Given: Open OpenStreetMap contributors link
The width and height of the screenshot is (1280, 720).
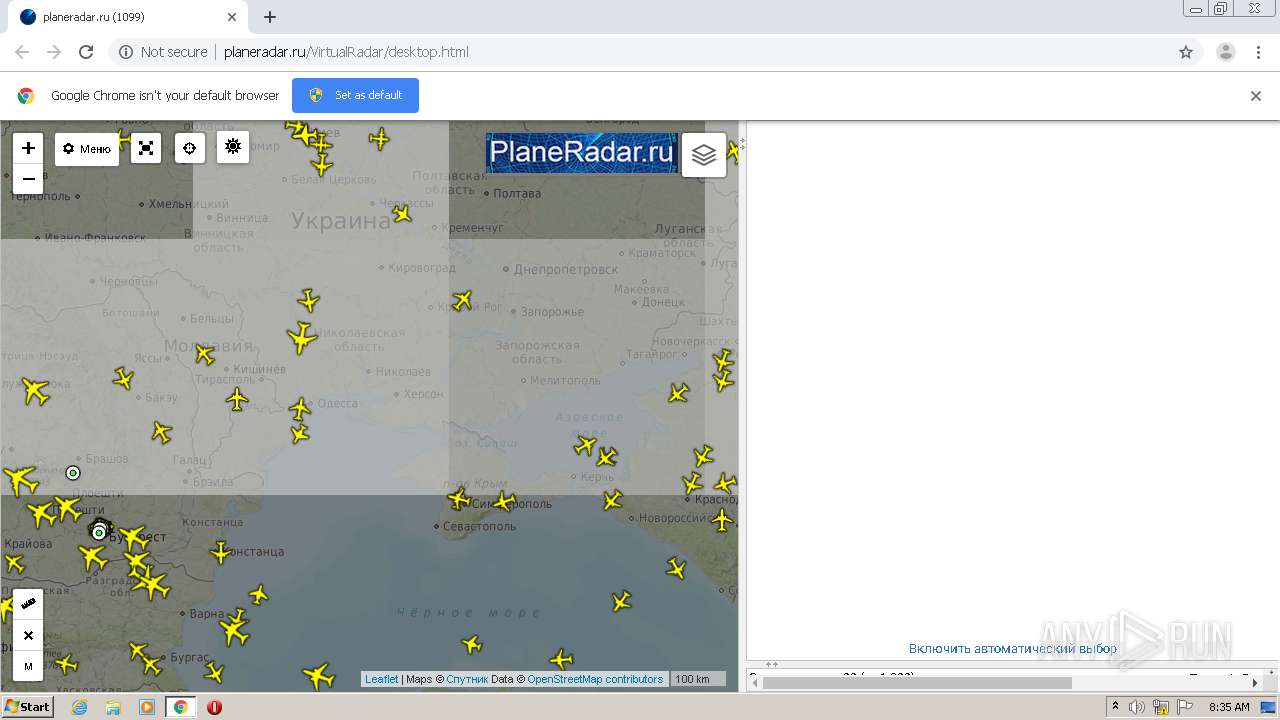Looking at the screenshot, I should (595, 679).
